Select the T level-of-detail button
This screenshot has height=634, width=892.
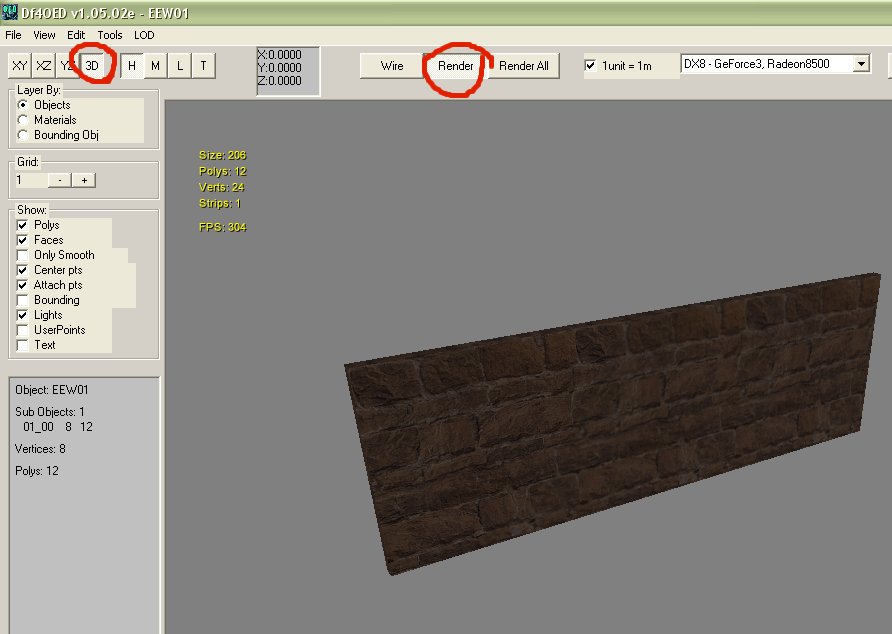(204, 66)
